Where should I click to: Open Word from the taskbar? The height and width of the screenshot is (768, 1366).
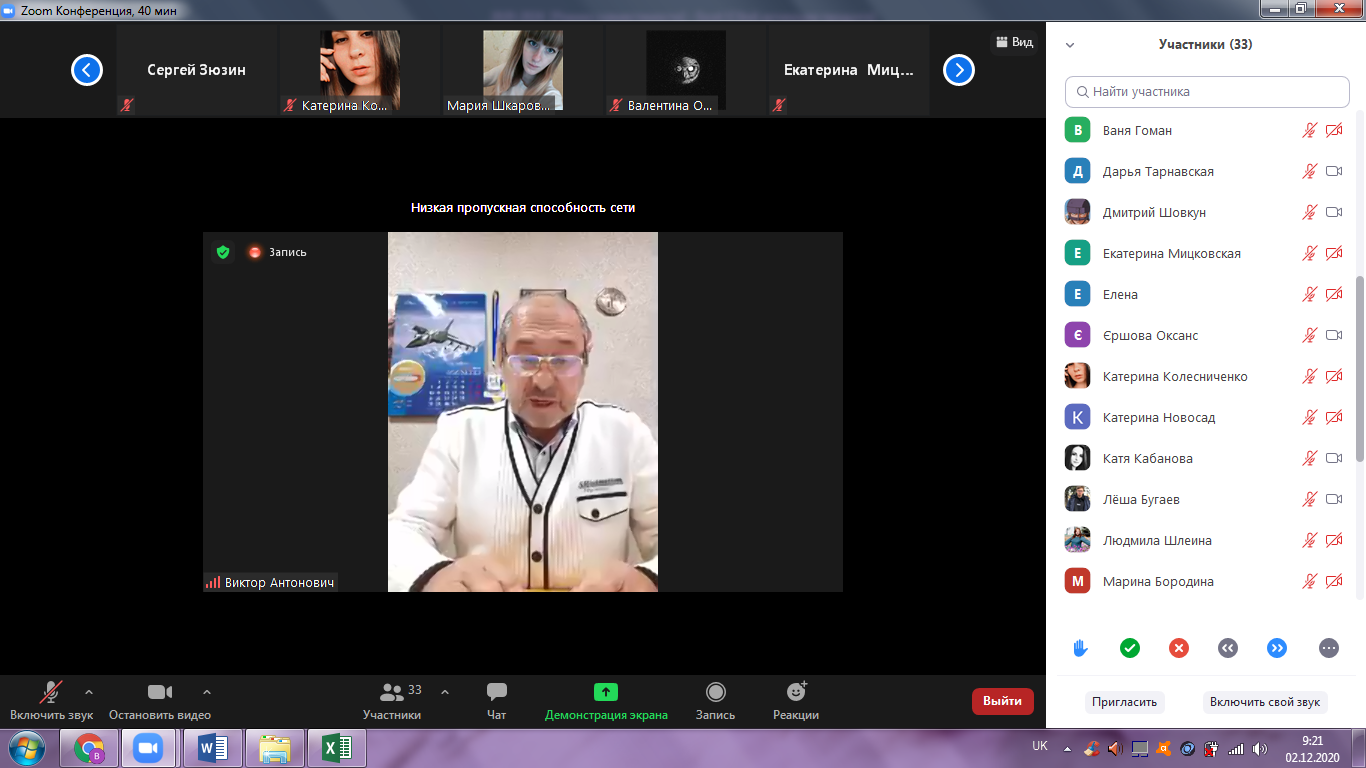pyautogui.click(x=213, y=748)
